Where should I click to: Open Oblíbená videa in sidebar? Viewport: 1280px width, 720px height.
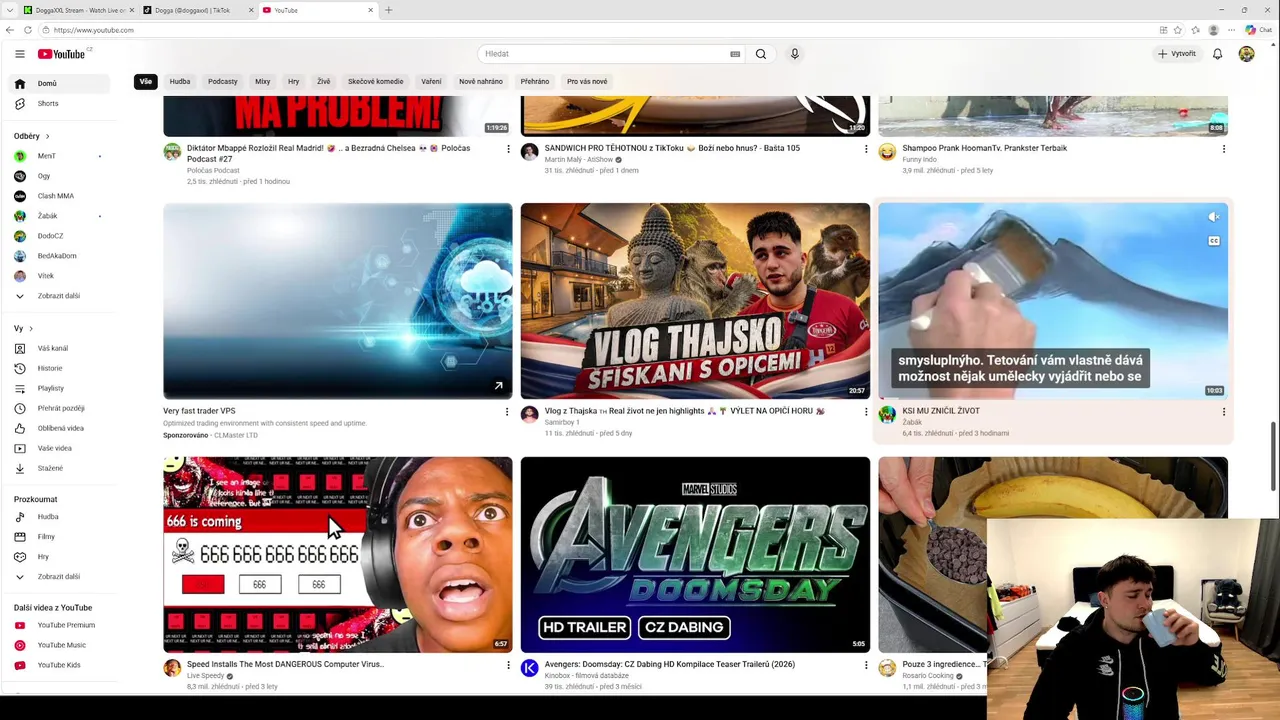(x=60, y=428)
